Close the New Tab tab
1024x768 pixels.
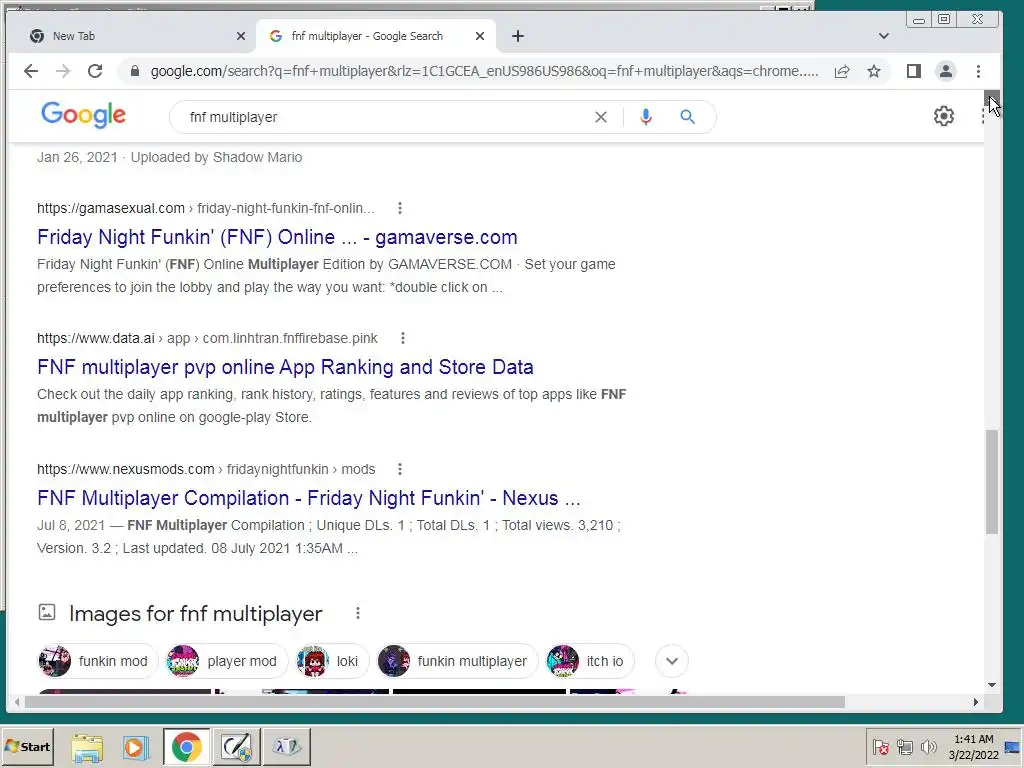(x=240, y=36)
